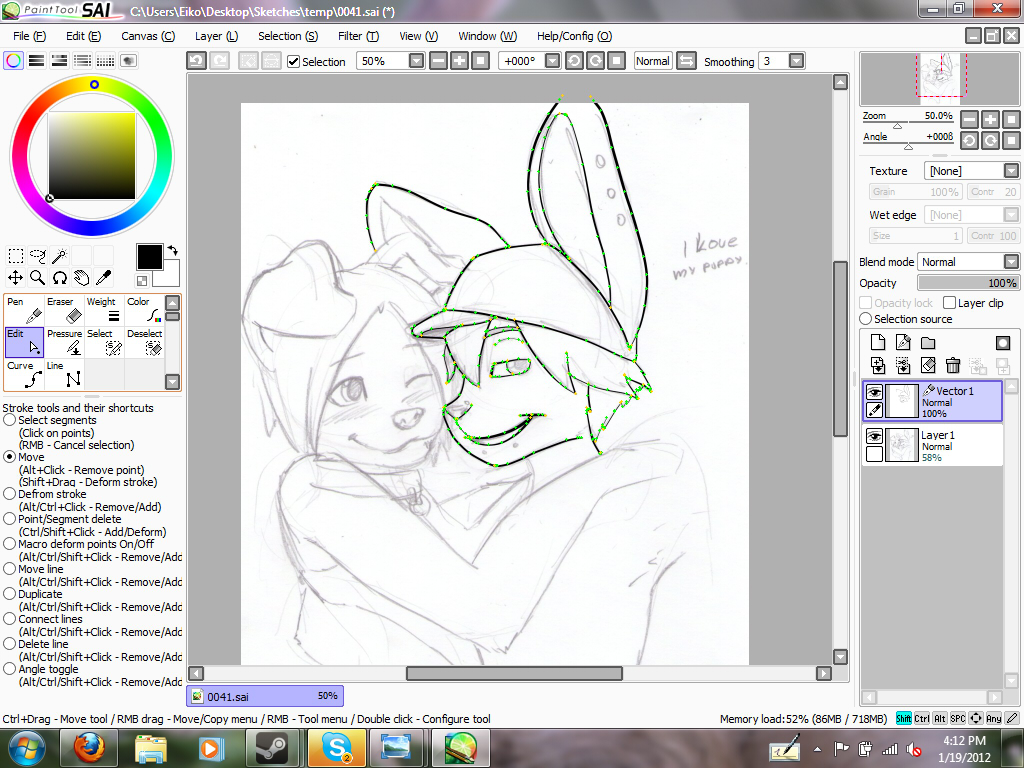Activate the Eyedropper color picker tool

click(104, 277)
